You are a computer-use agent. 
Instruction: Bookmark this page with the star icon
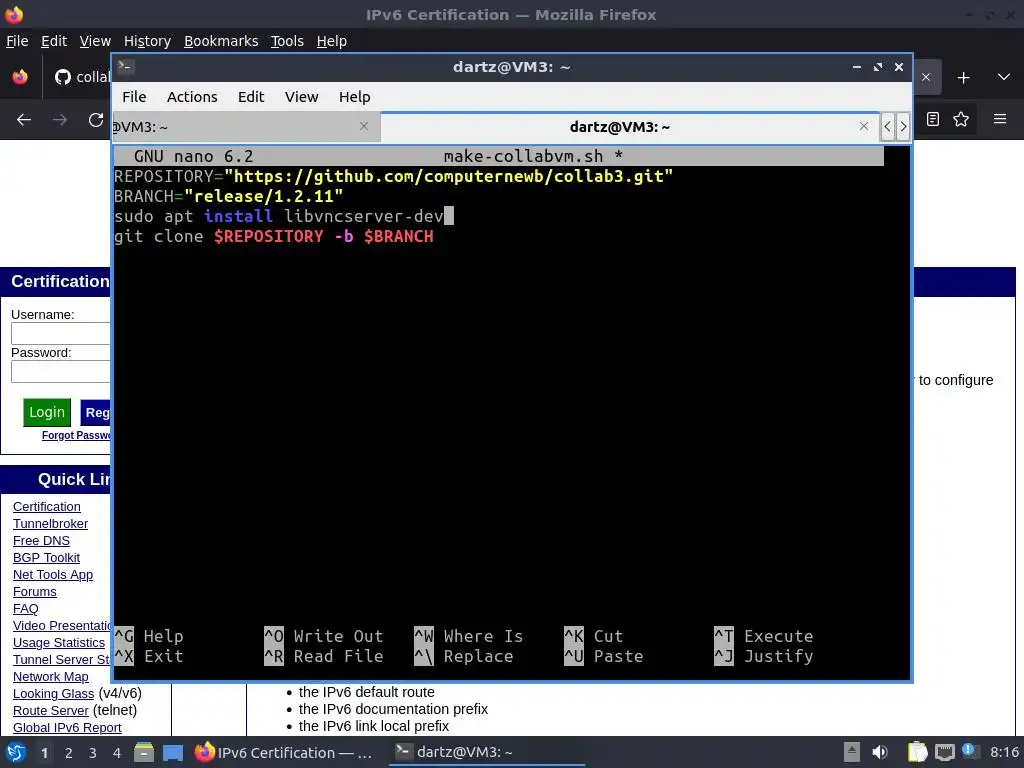(x=961, y=119)
